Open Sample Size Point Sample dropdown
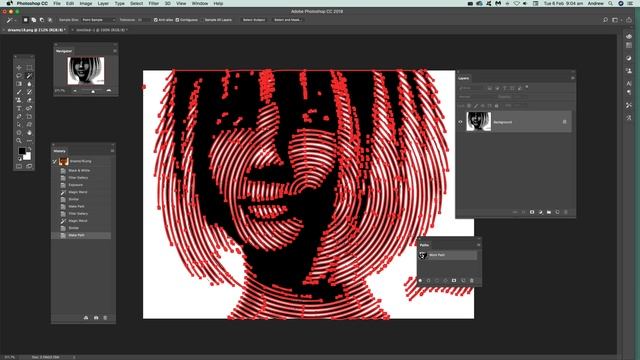The height and width of the screenshot is (360, 640). [x=98, y=20]
